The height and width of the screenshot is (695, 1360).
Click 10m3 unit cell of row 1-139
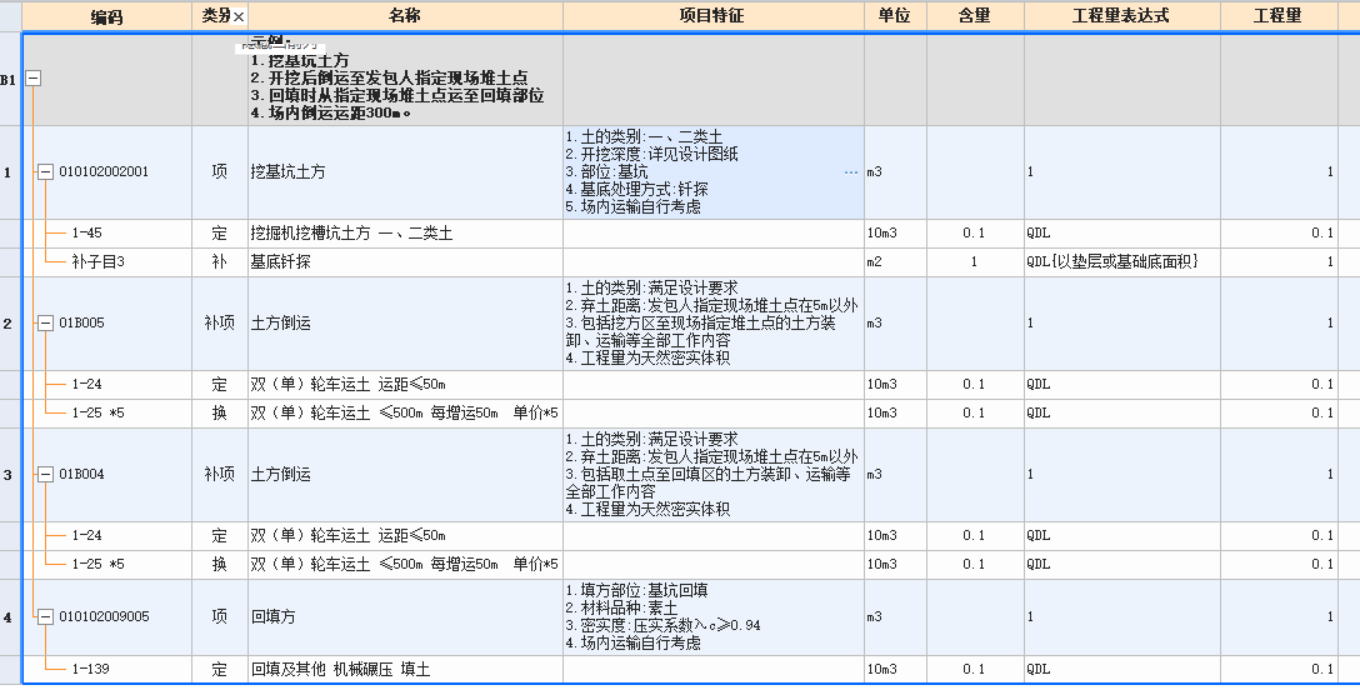pos(895,669)
